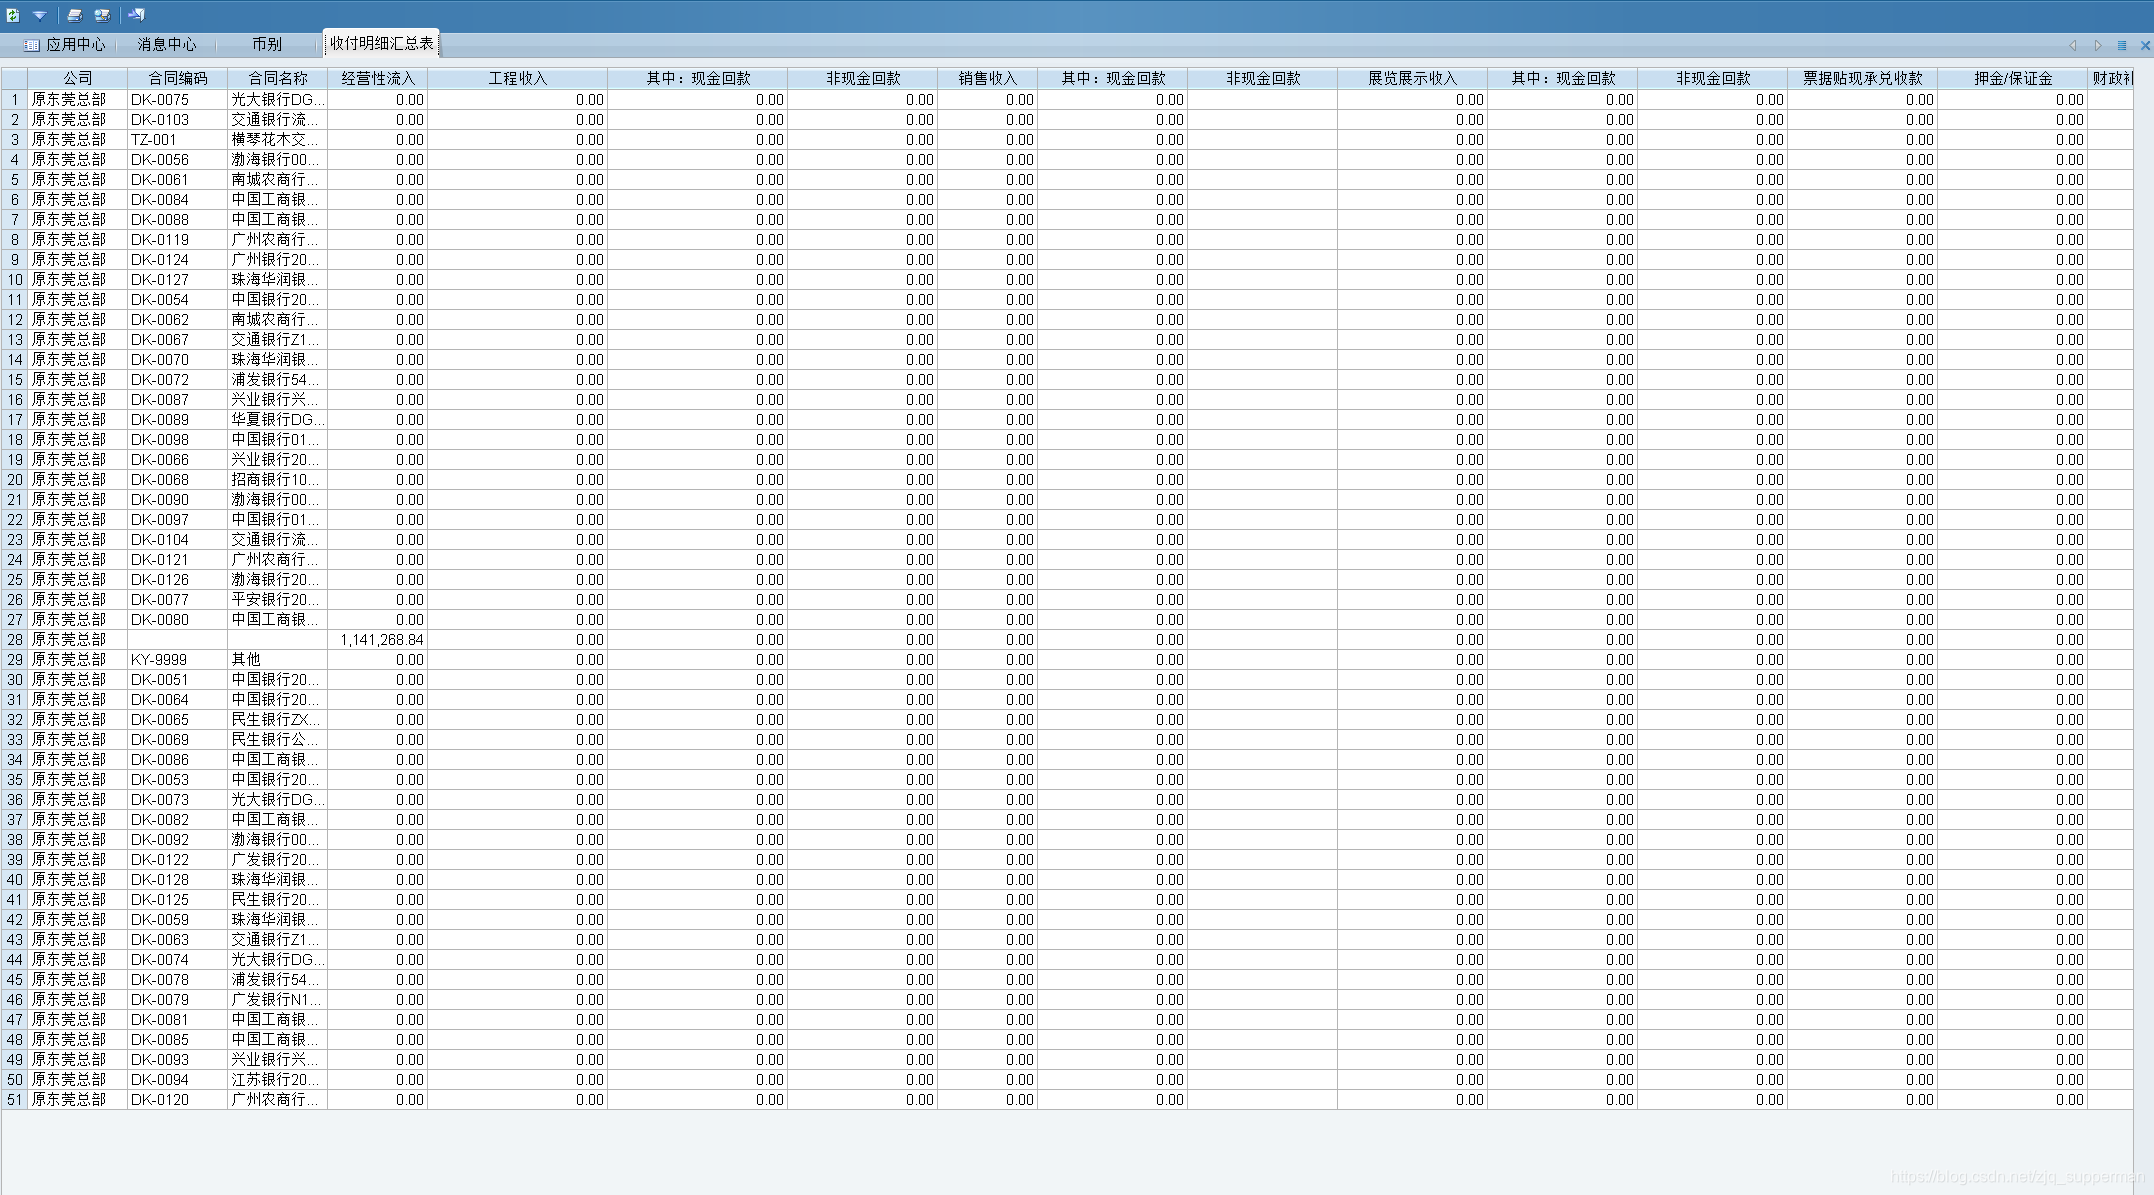This screenshot has width=2154, height=1195.
Task: Open the tab list menu icon
Action: (x=2121, y=45)
